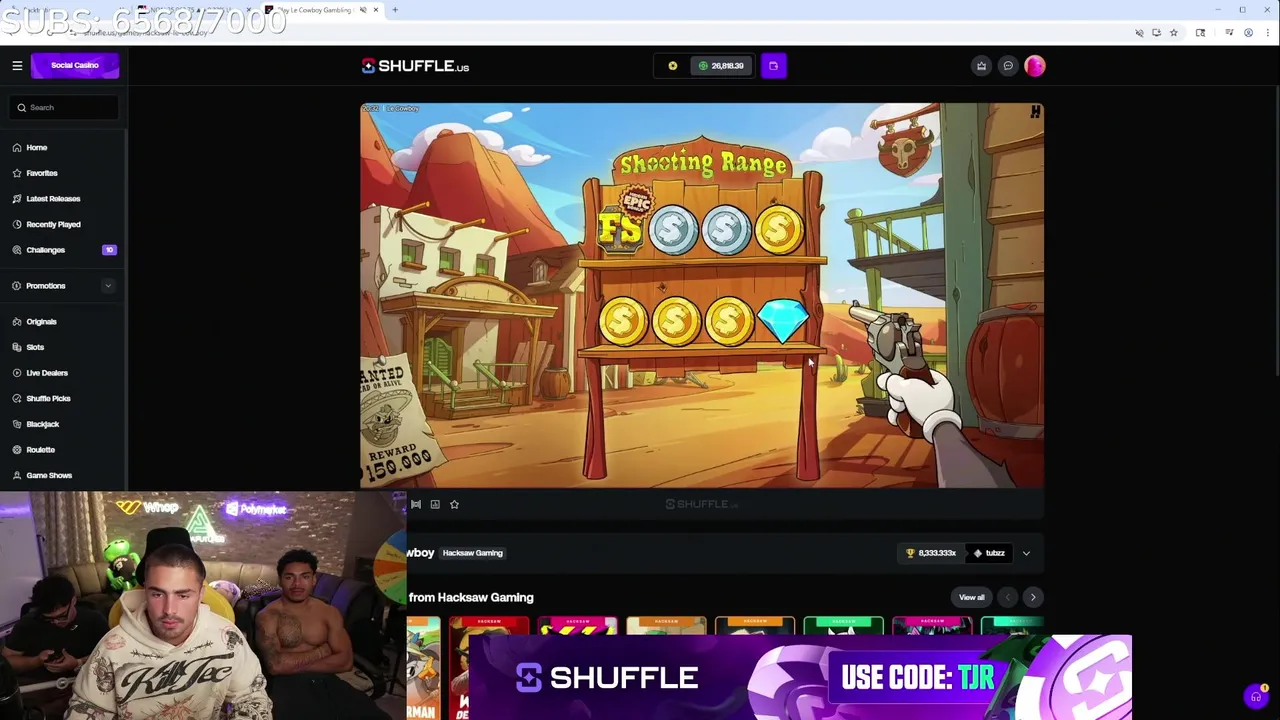Toggle theater mode below the game

tap(416, 504)
